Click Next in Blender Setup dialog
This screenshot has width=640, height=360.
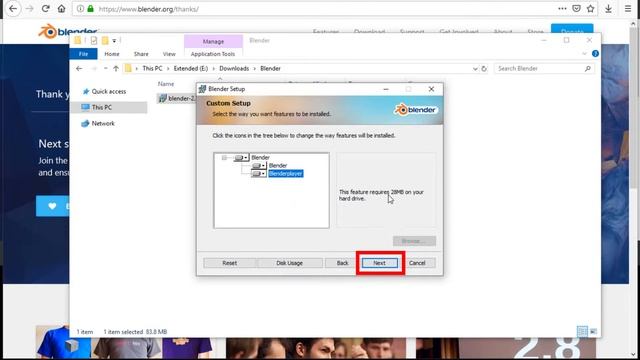pyautogui.click(x=380, y=263)
